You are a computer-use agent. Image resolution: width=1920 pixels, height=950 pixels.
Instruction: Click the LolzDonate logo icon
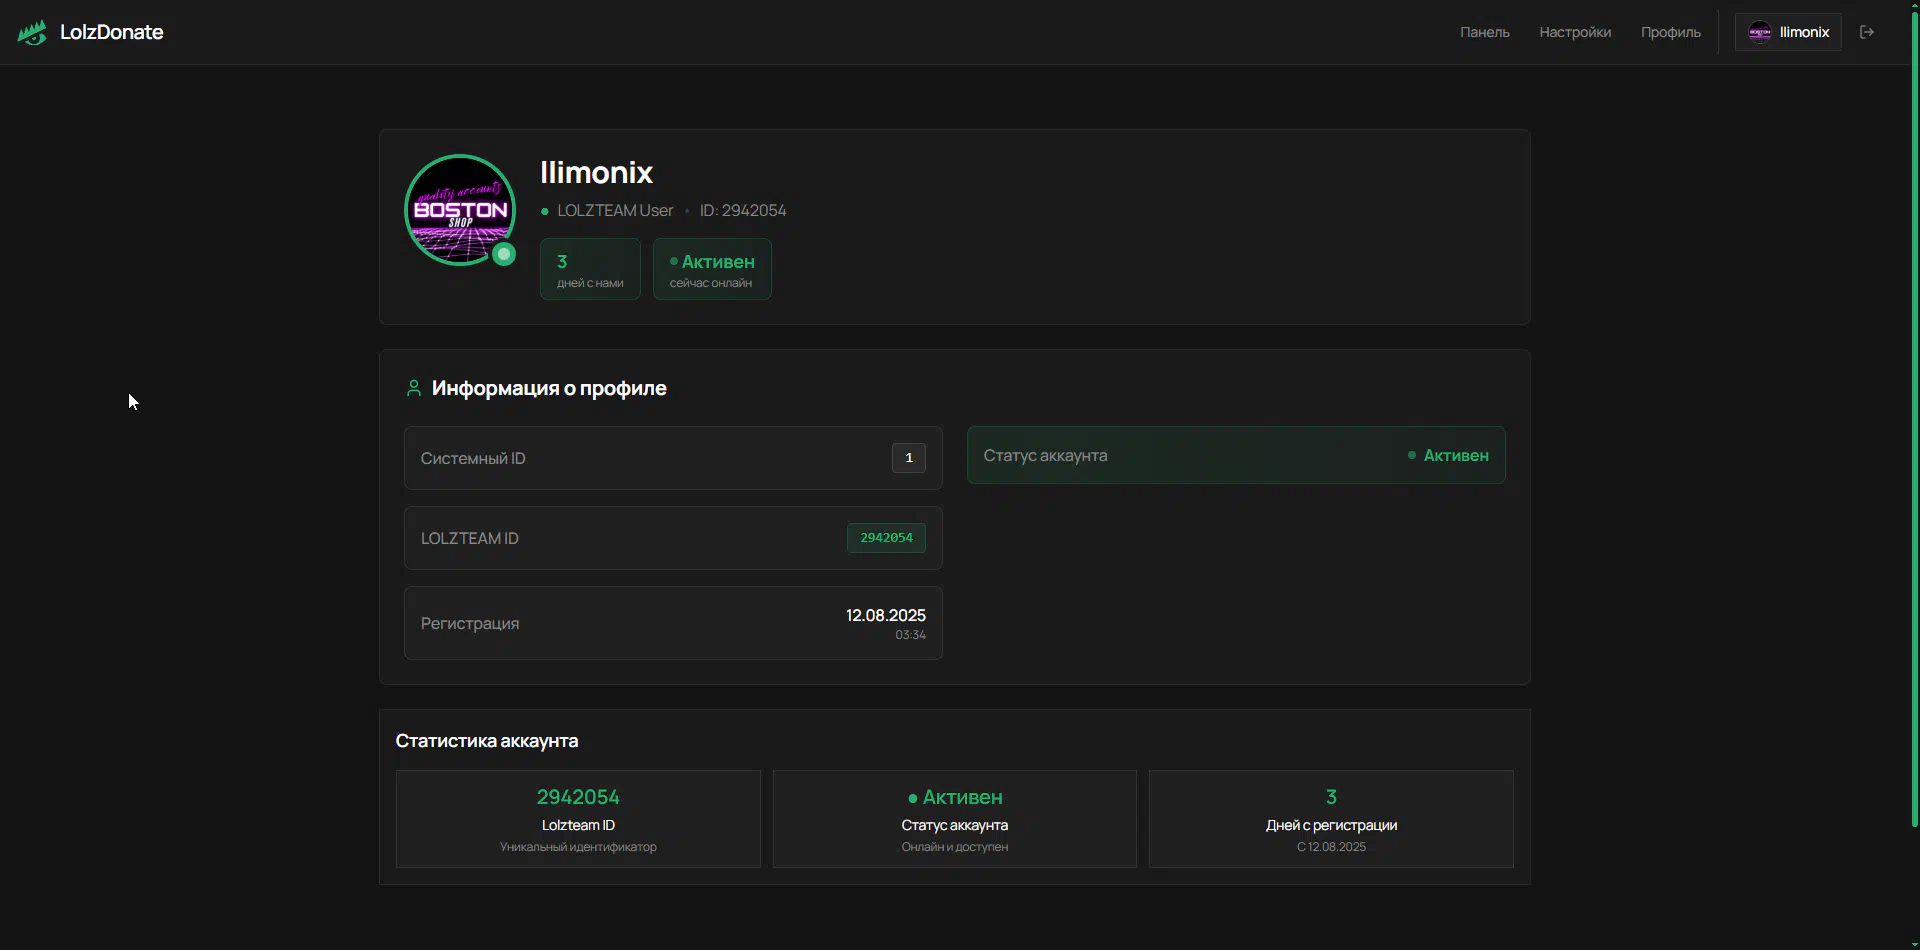32,33
